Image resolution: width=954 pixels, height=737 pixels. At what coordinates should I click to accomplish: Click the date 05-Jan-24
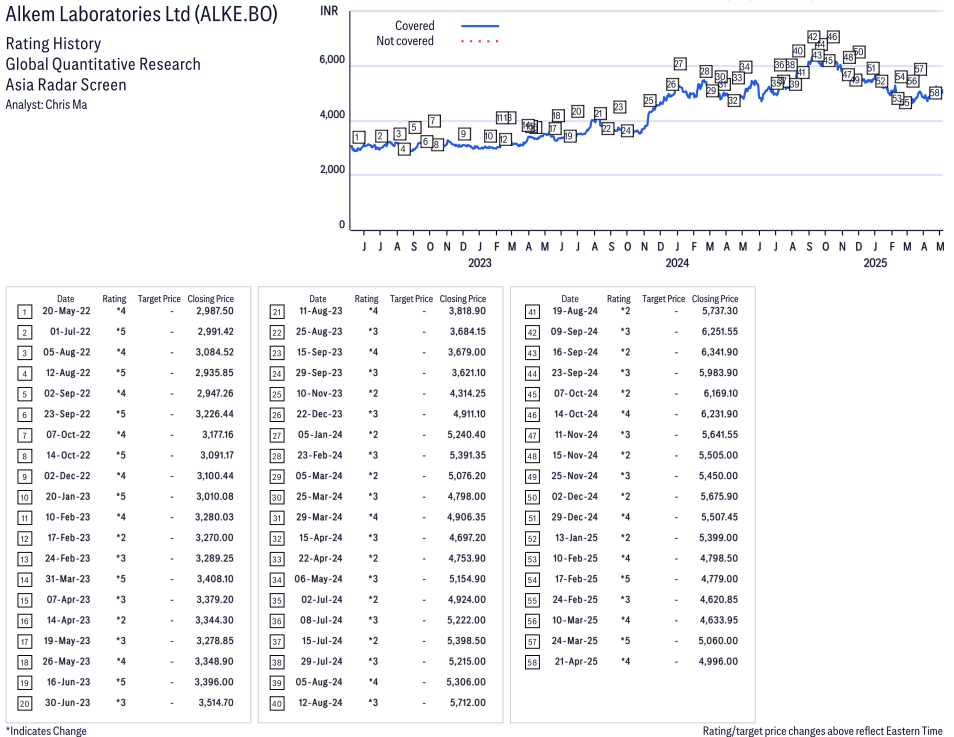(x=320, y=435)
